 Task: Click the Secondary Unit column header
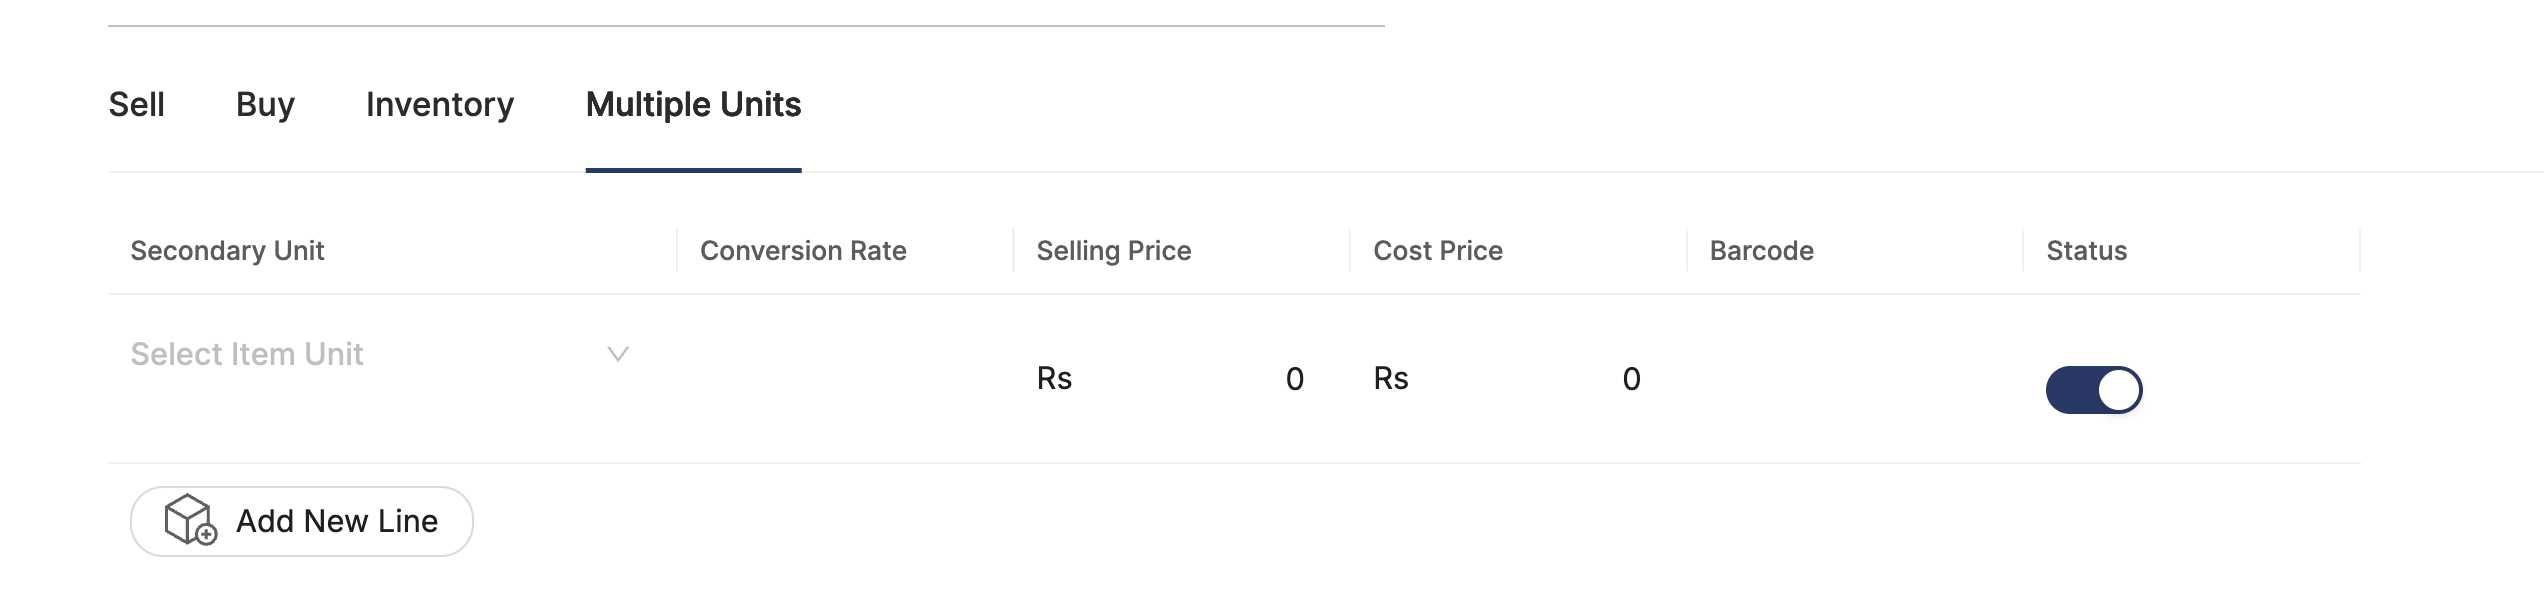coord(227,250)
